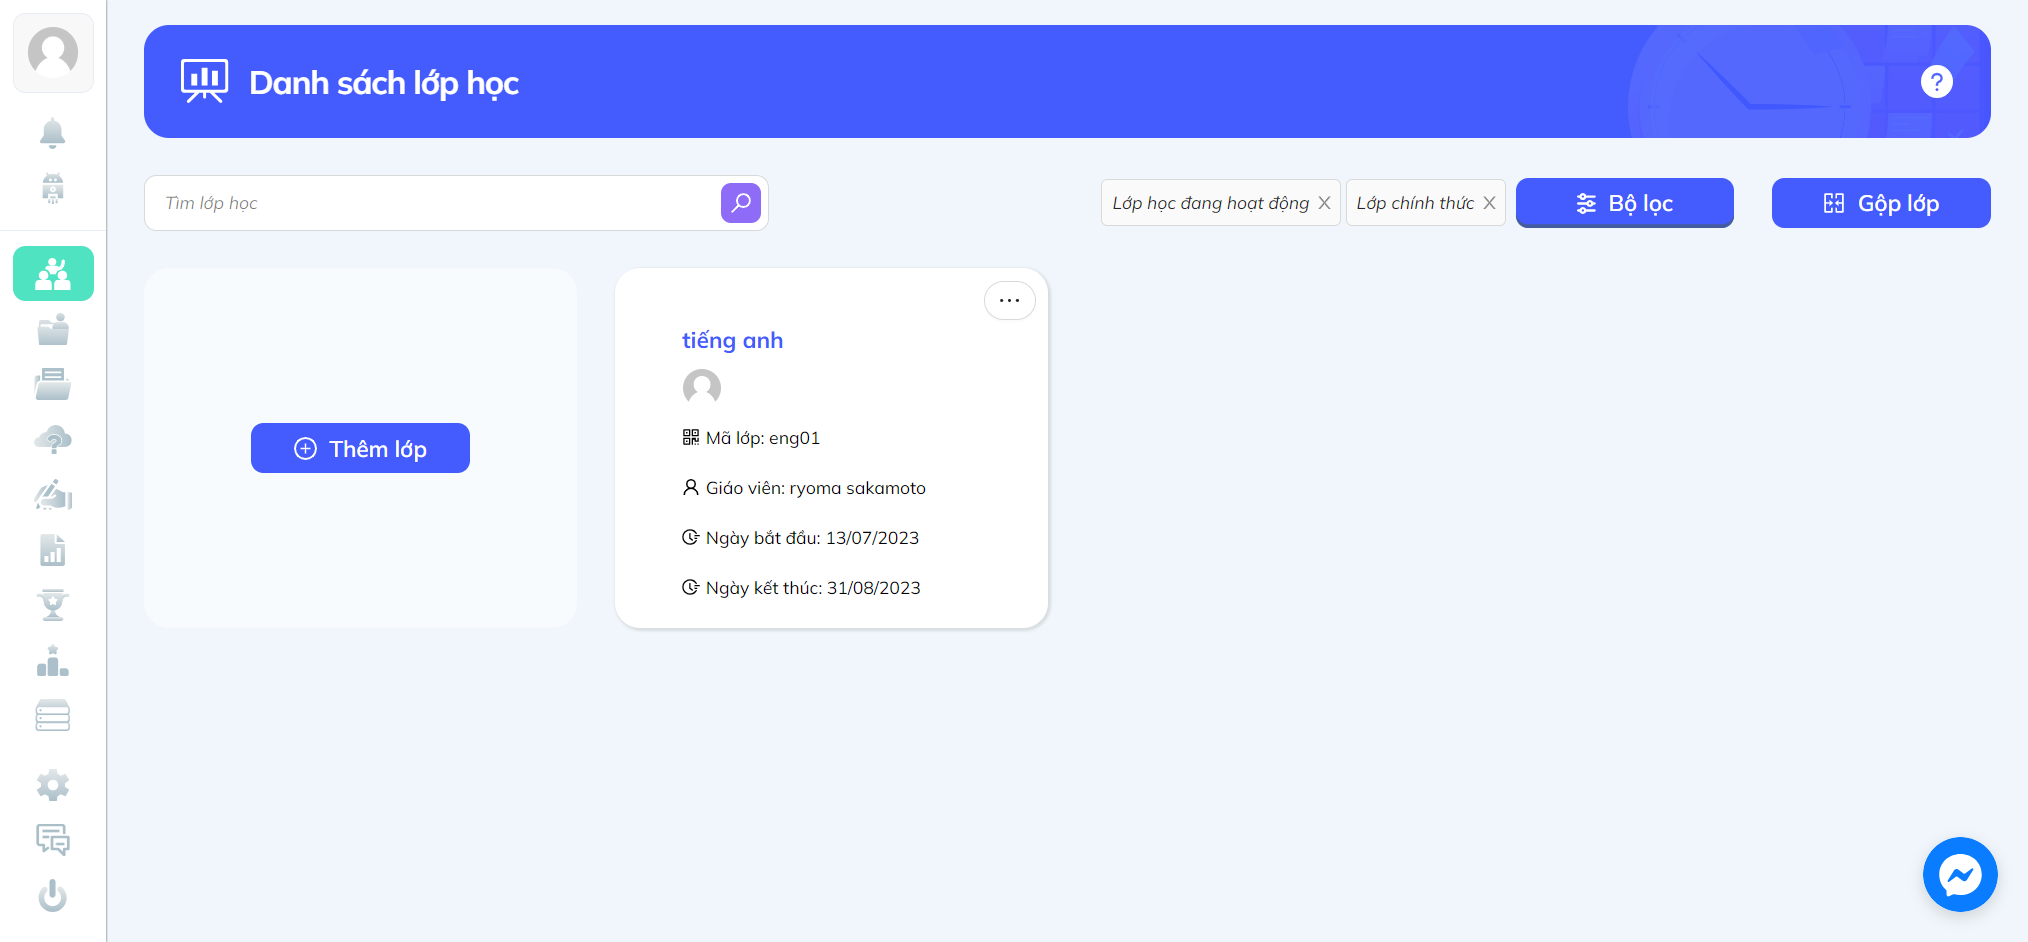
Task: Click the power logout sidebar icon
Action: (x=53, y=895)
